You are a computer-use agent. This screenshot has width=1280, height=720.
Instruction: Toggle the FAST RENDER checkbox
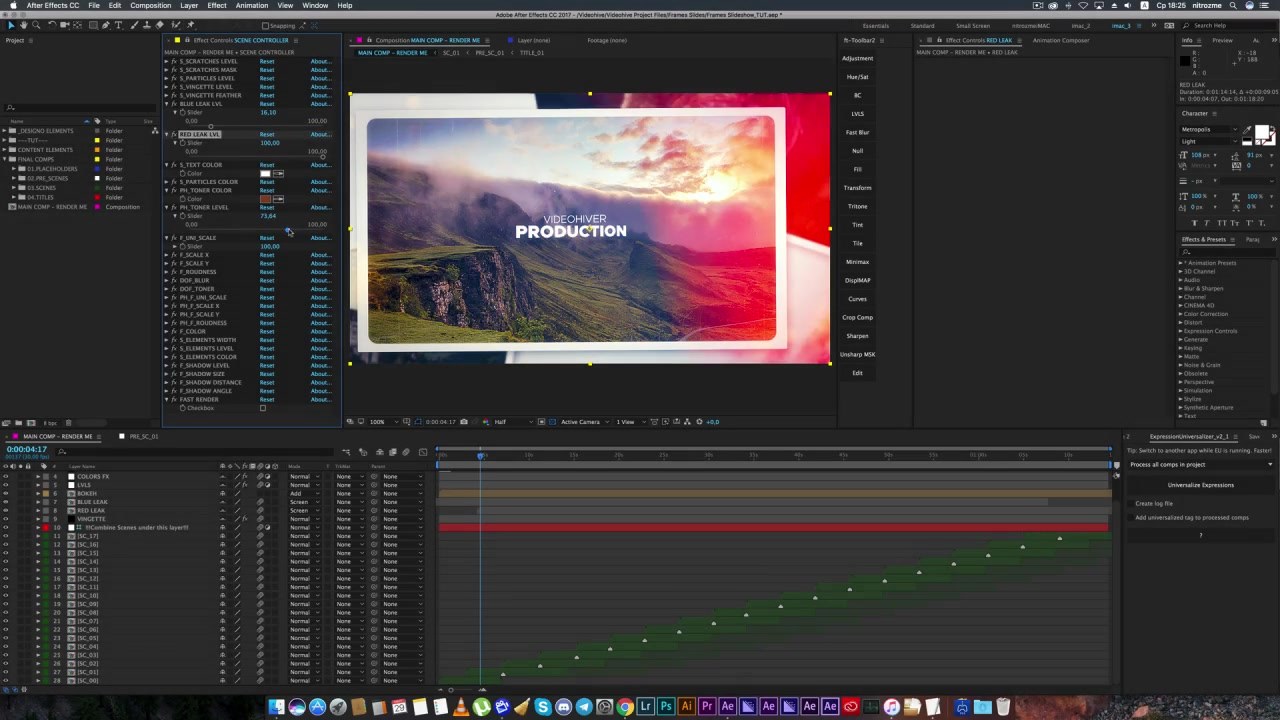(263, 408)
